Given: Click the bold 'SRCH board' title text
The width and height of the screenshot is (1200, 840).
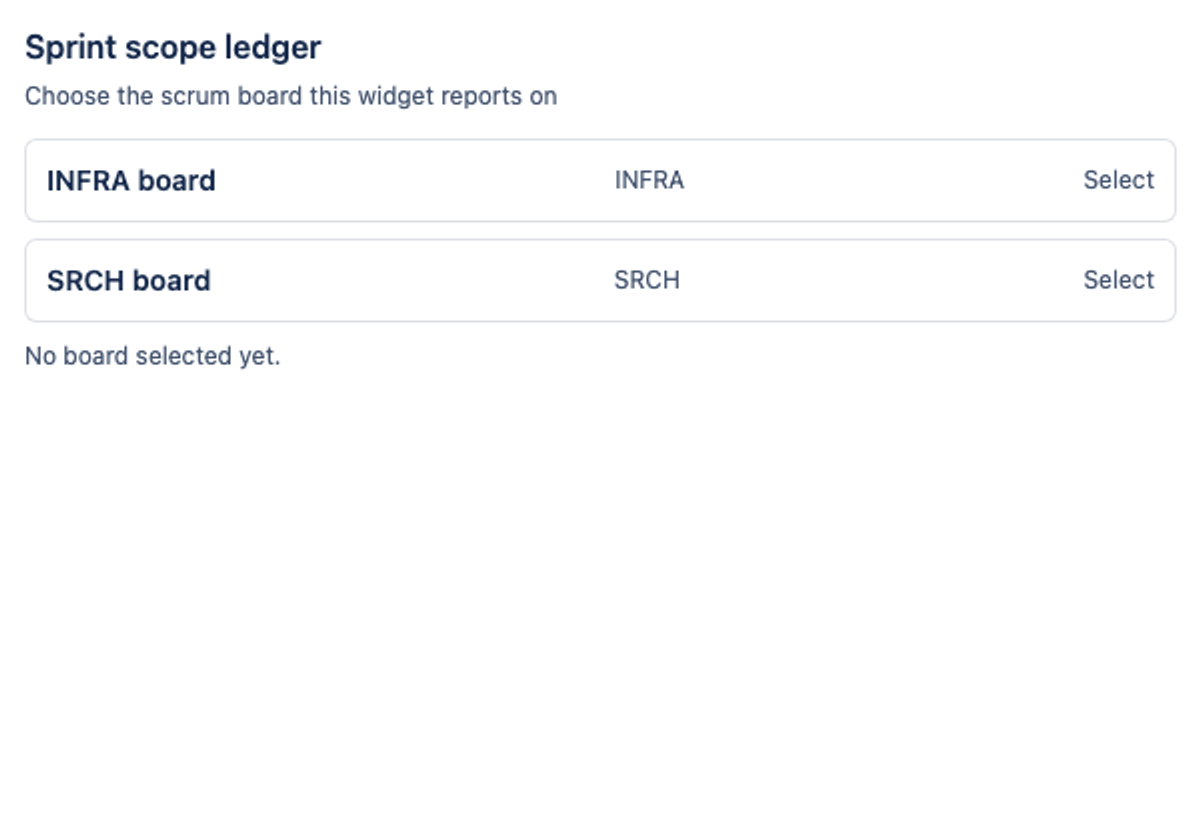Looking at the screenshot, I should (129, 280).
